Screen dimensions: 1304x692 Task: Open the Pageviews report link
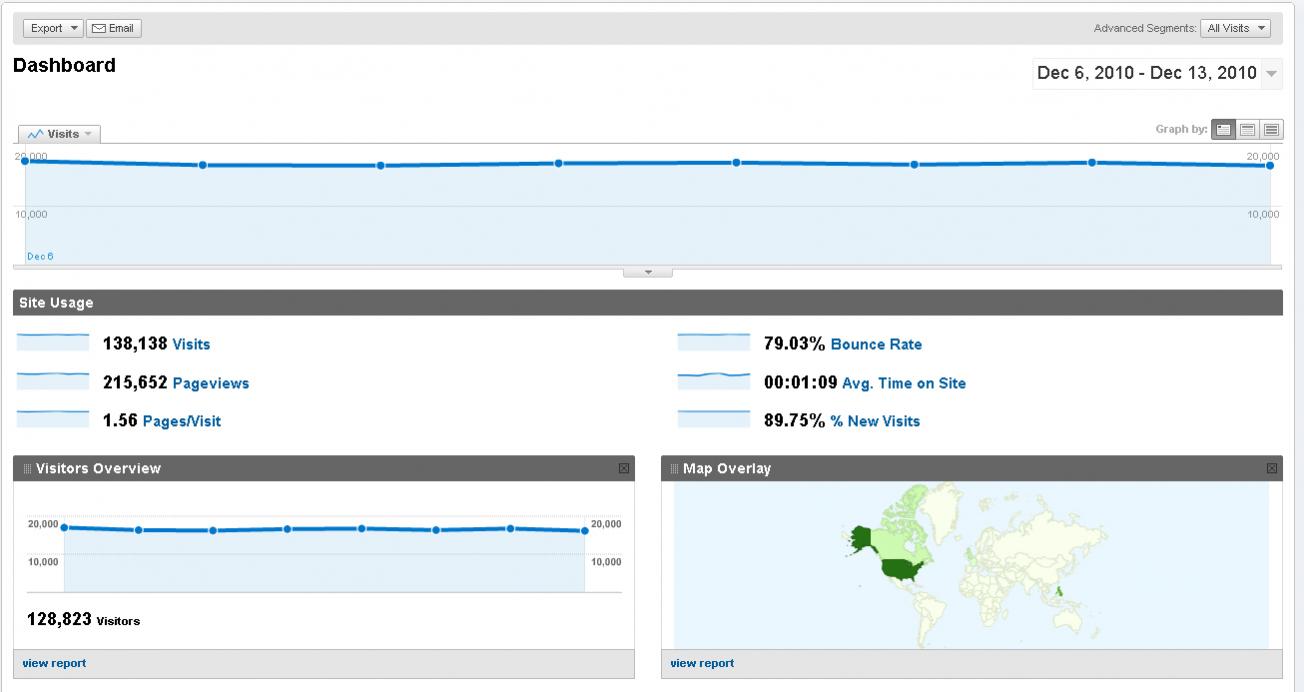211,383
